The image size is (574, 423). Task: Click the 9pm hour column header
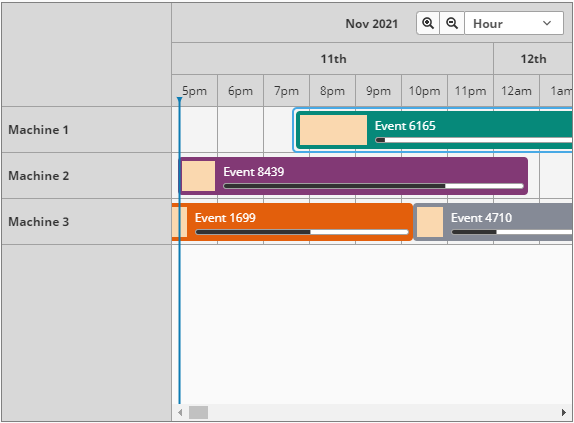point(379,91)
